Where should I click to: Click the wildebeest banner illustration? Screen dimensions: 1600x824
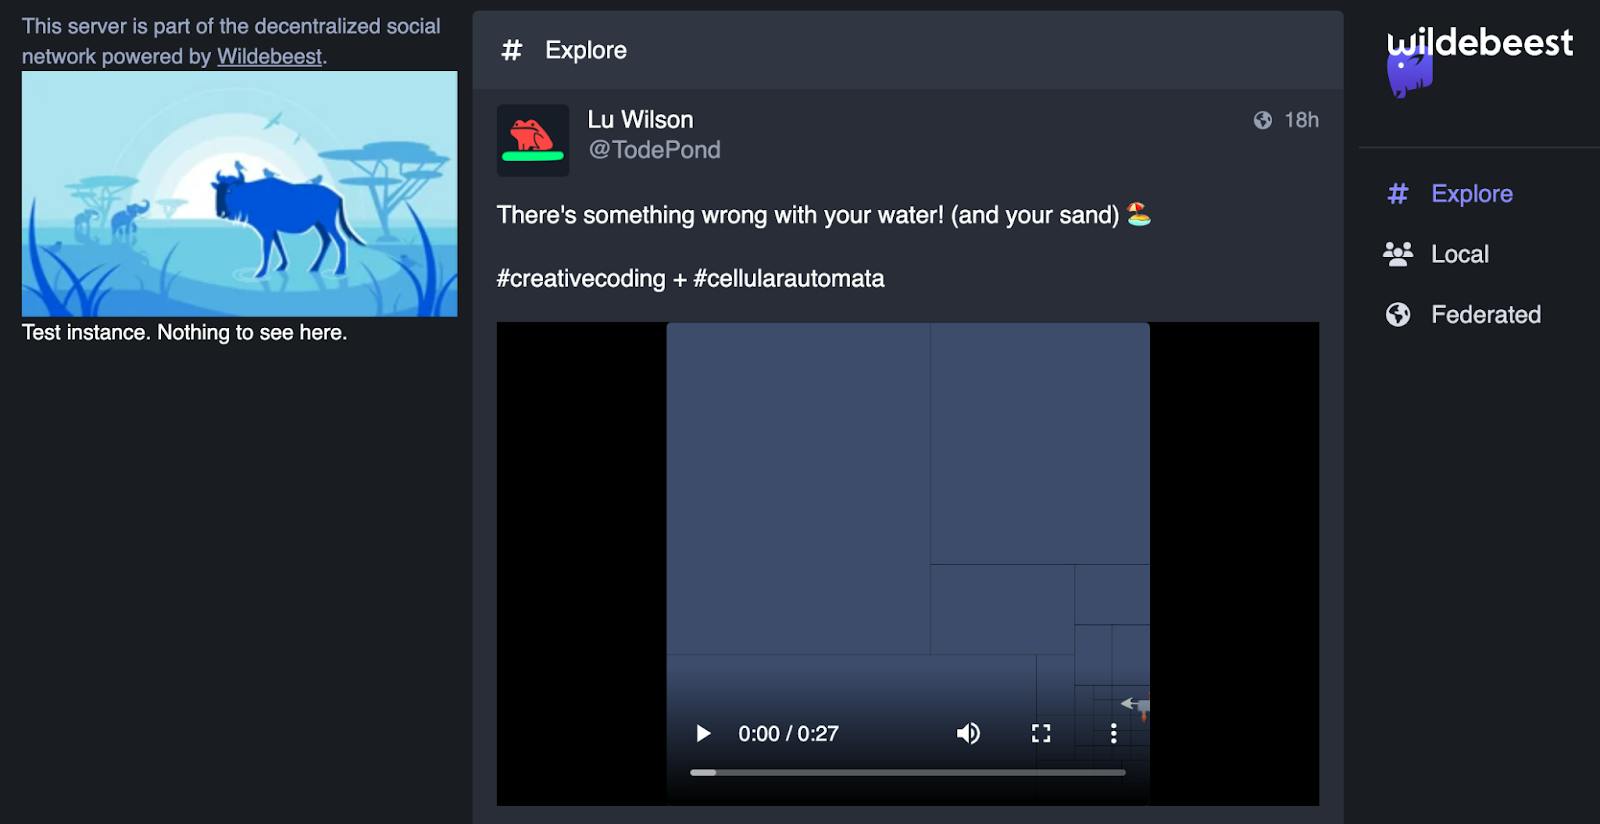pos(240,194)
